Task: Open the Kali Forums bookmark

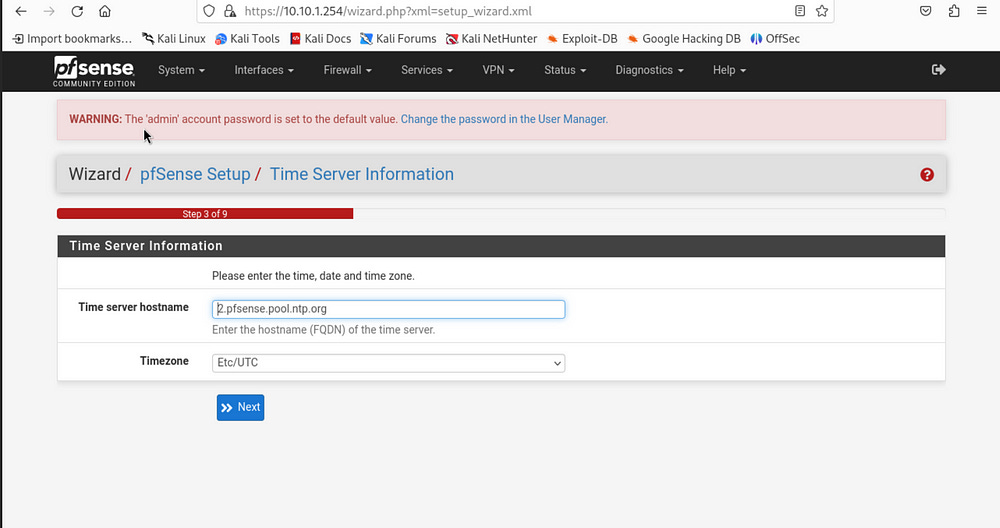Action: [398, 39]
